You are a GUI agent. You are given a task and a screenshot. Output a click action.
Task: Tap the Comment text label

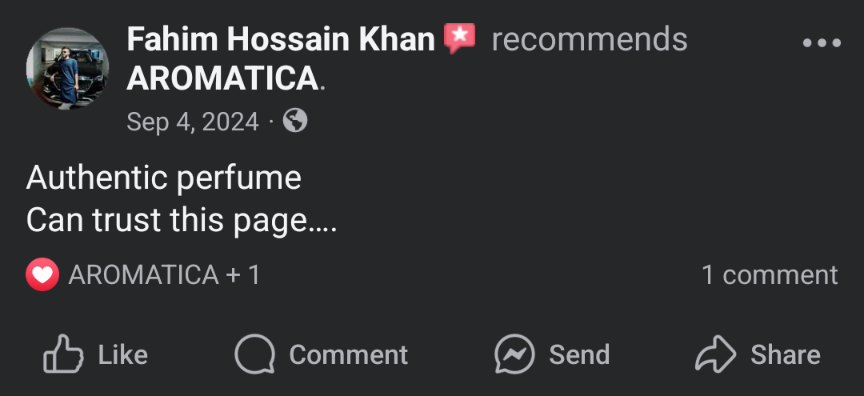pos(348,355)
